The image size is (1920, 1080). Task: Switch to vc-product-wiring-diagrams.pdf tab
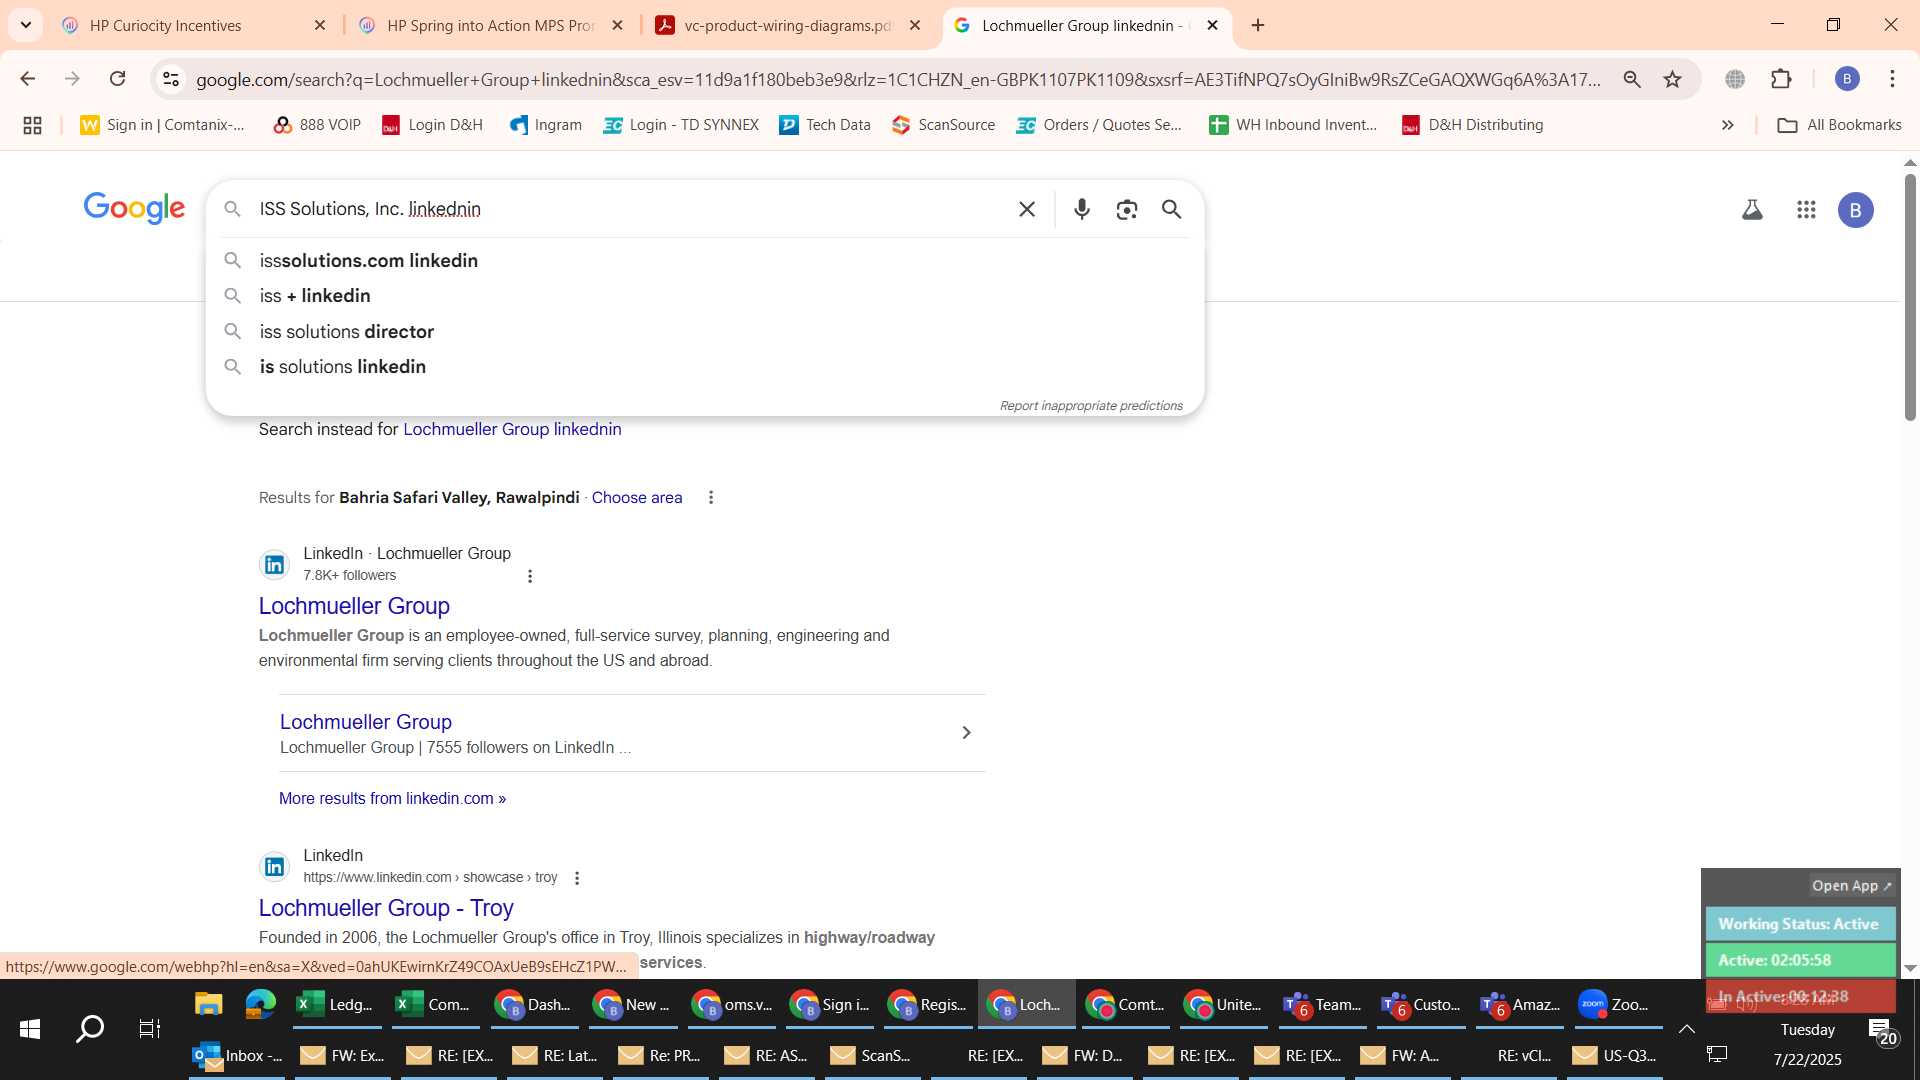[x=787, y=25]
